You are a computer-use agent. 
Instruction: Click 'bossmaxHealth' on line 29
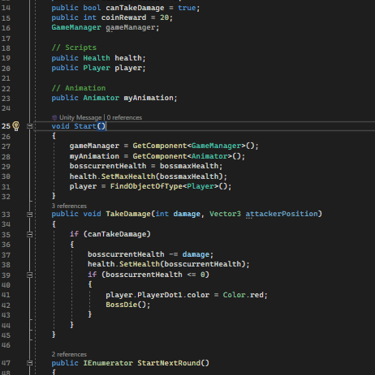coord(189,166)
